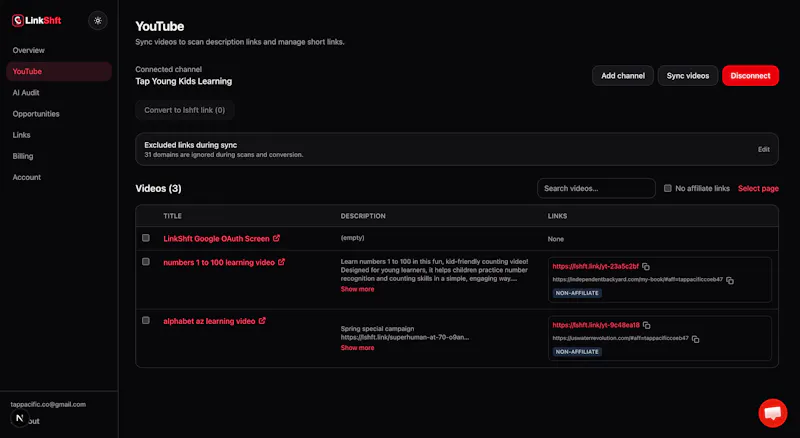Expand description of numbers 1 to 100 video
Screen dimensions: 800x438
tap(357, 289)
